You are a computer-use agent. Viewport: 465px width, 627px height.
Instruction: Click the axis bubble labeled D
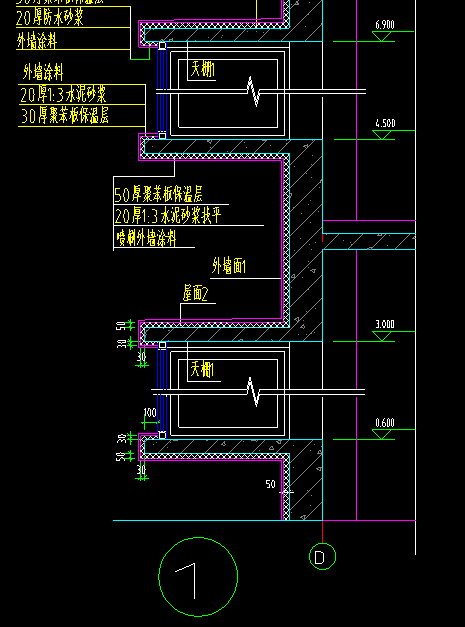coord(322,557)
